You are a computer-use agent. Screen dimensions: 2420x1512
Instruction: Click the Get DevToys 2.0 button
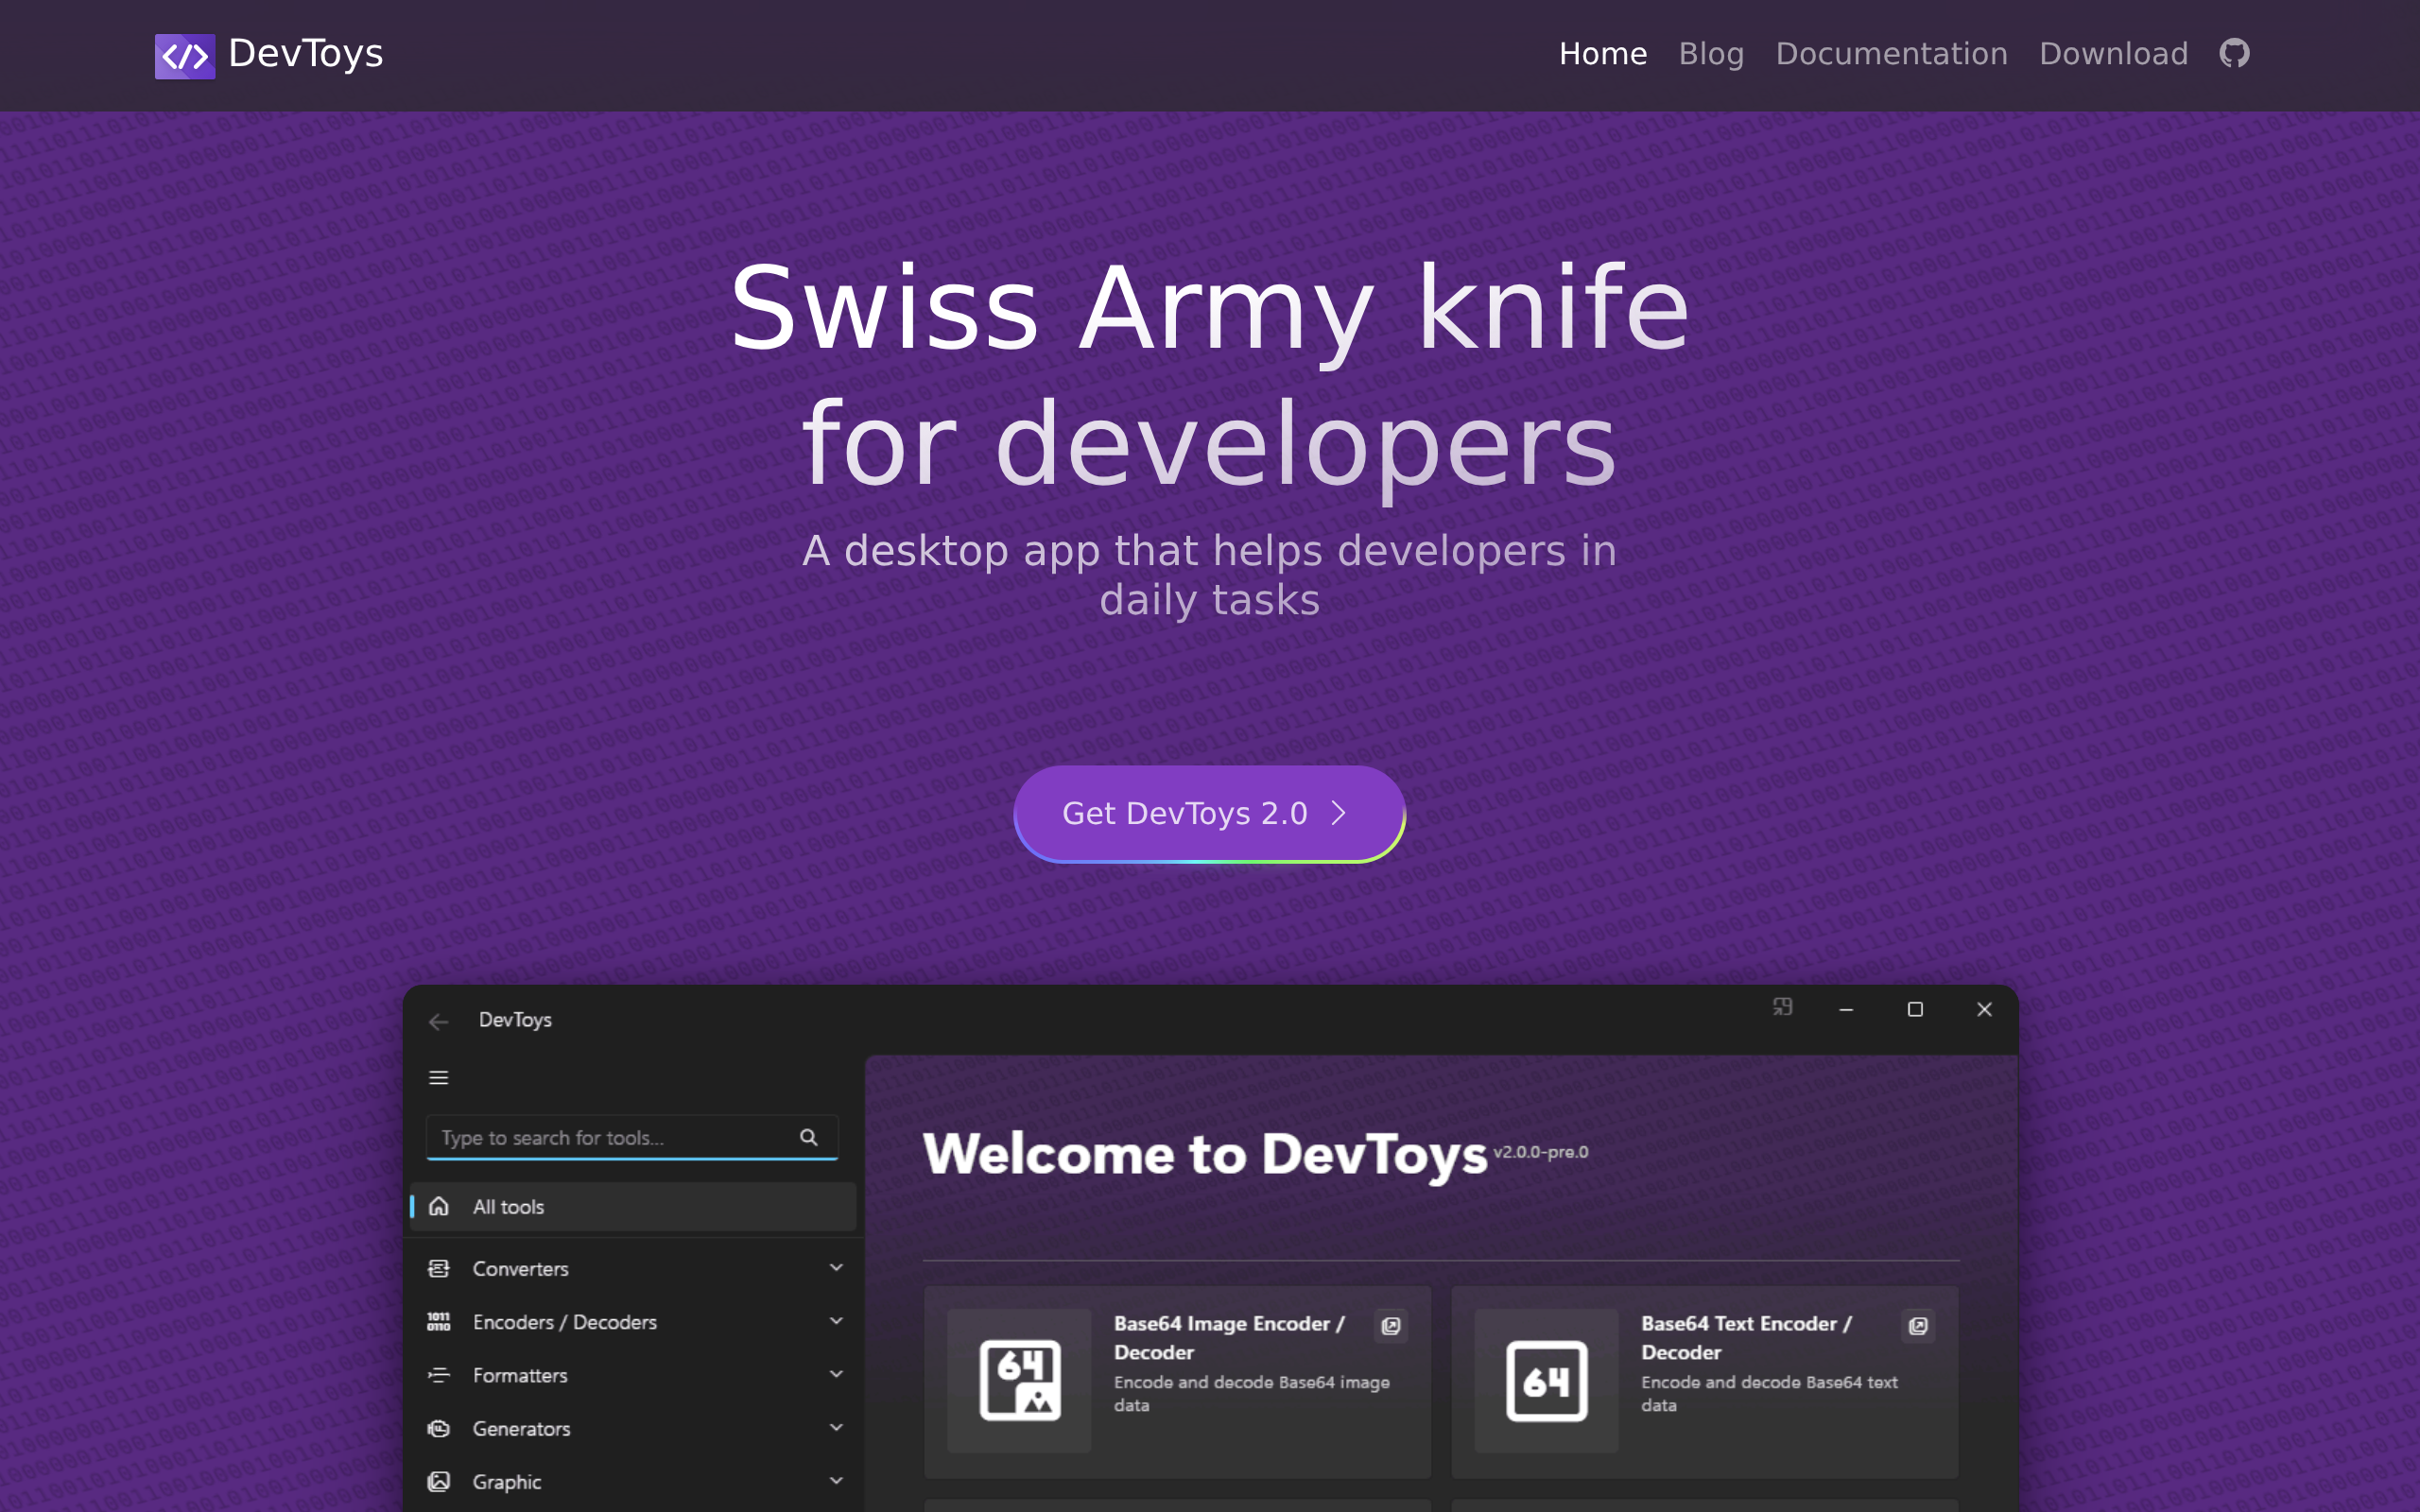click(1209, 813)
